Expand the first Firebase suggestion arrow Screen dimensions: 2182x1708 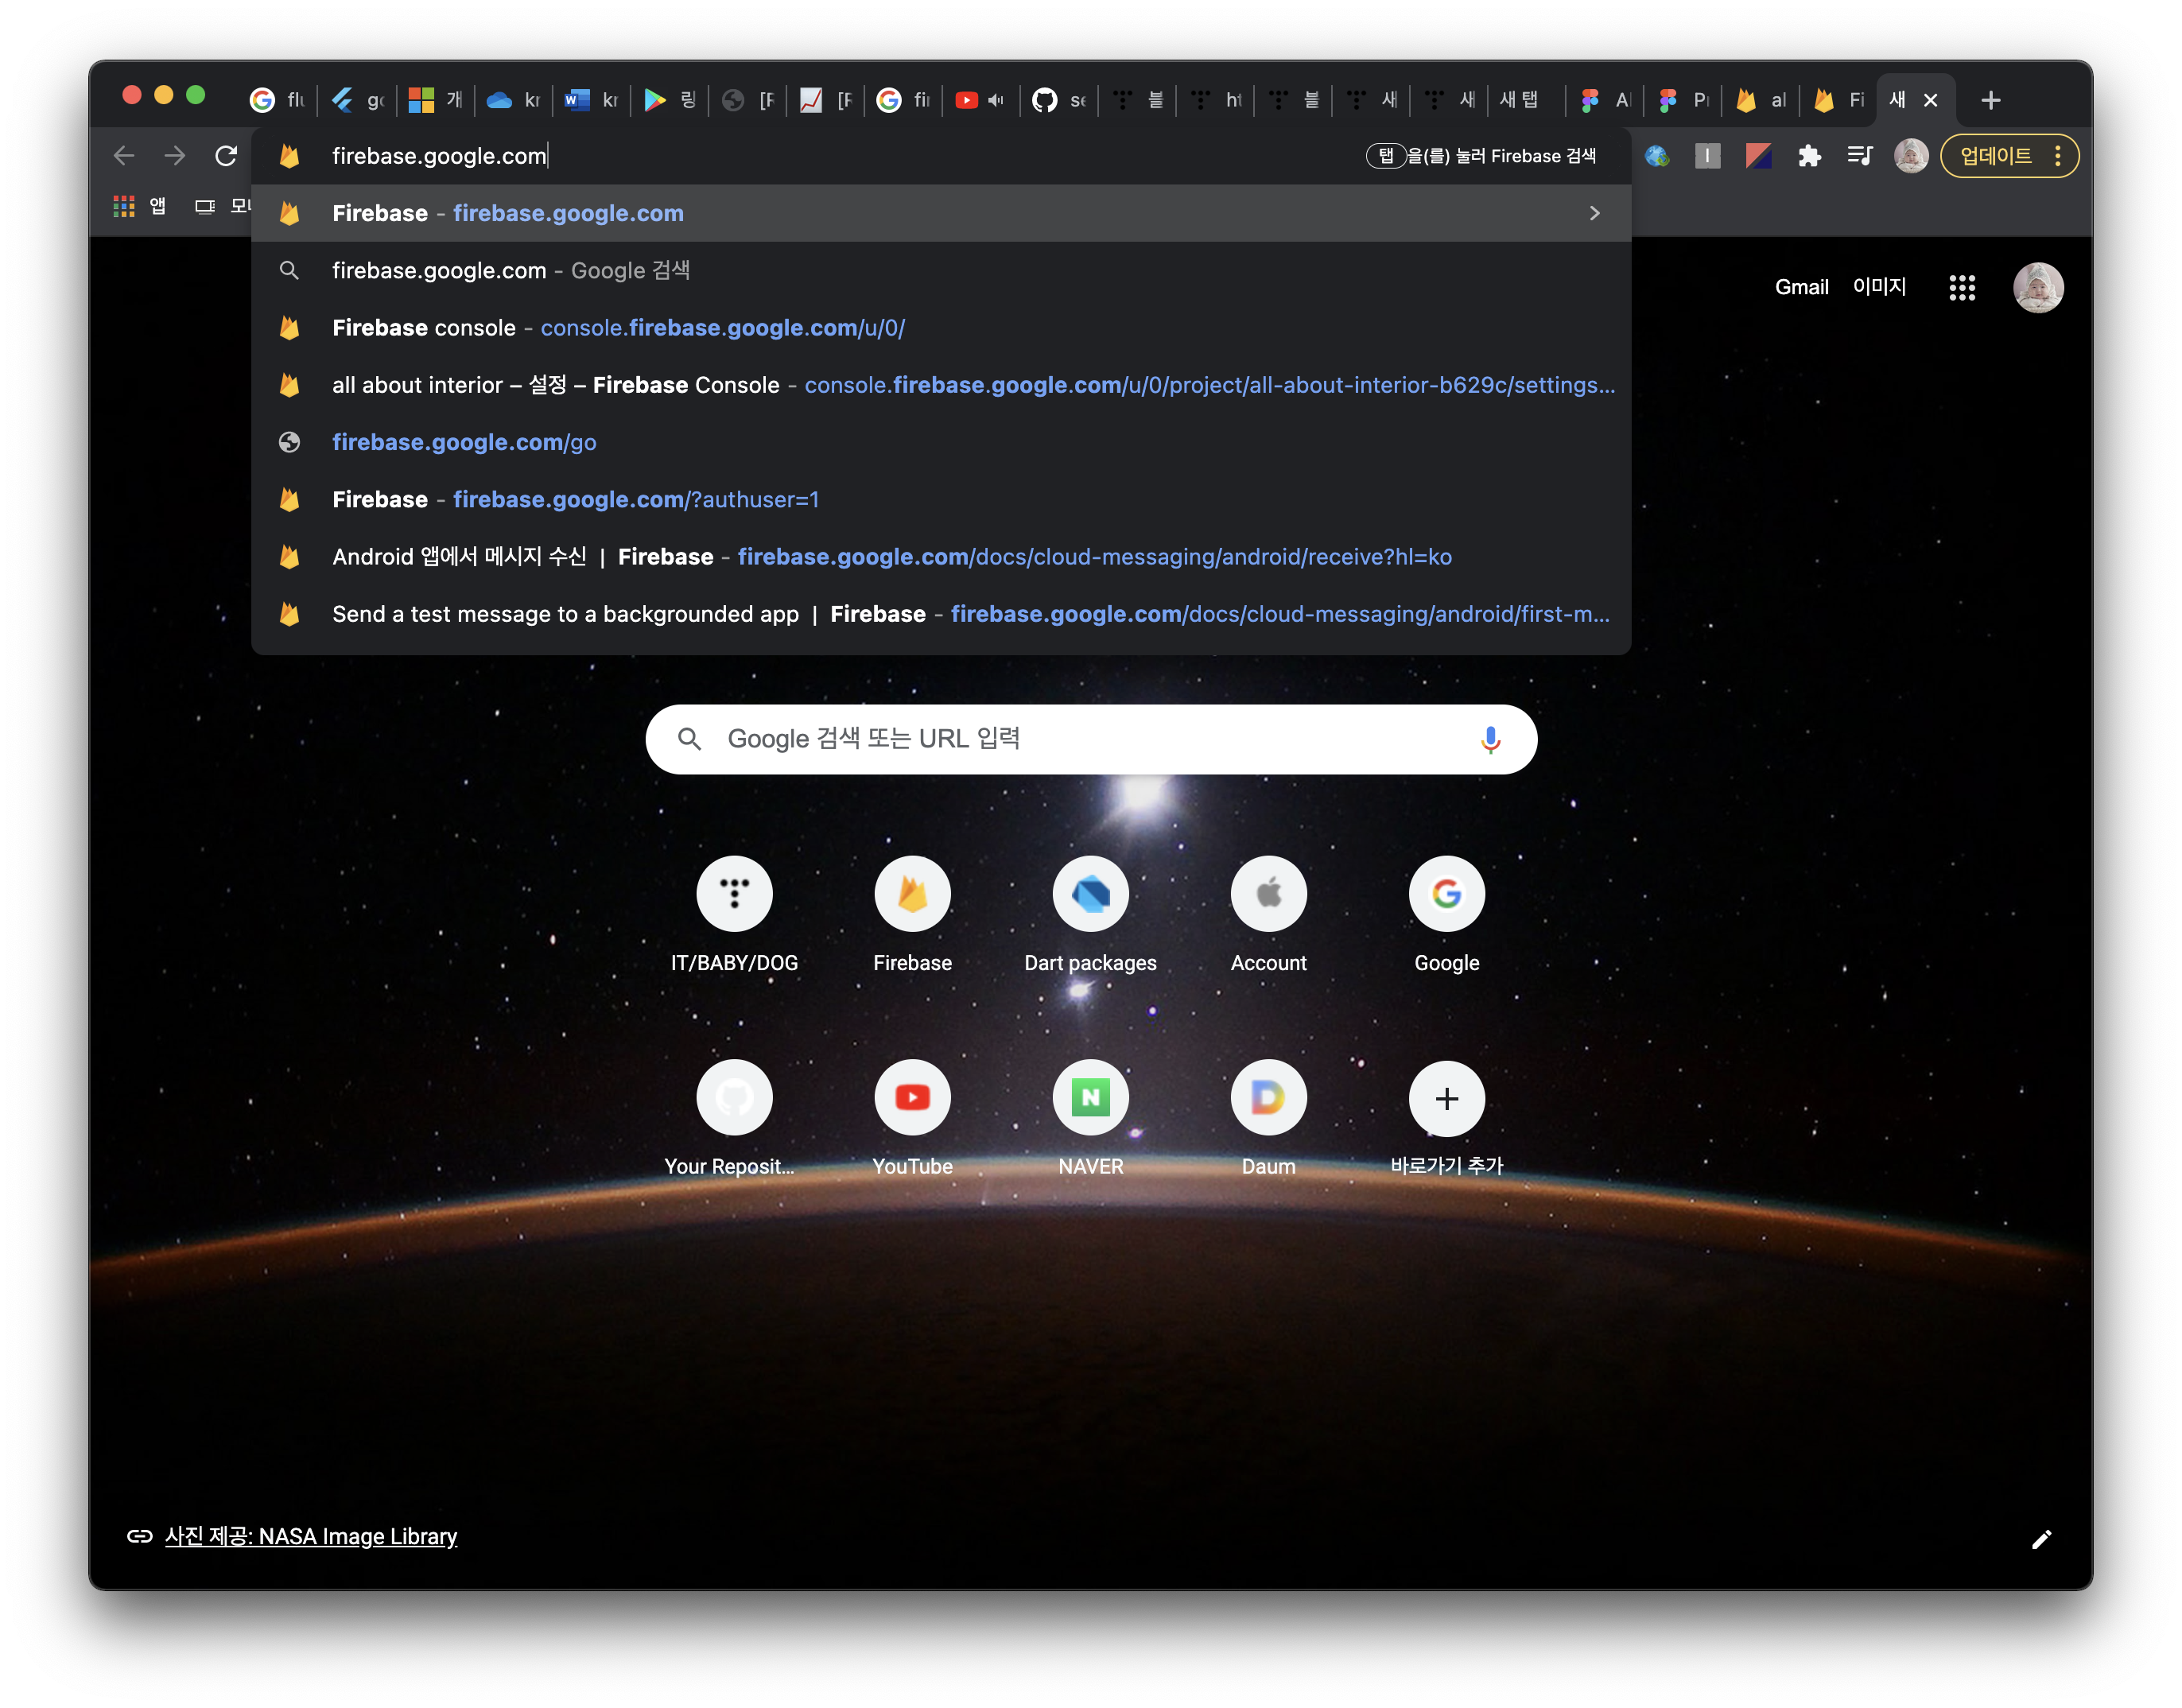(x=1594, y=213)
